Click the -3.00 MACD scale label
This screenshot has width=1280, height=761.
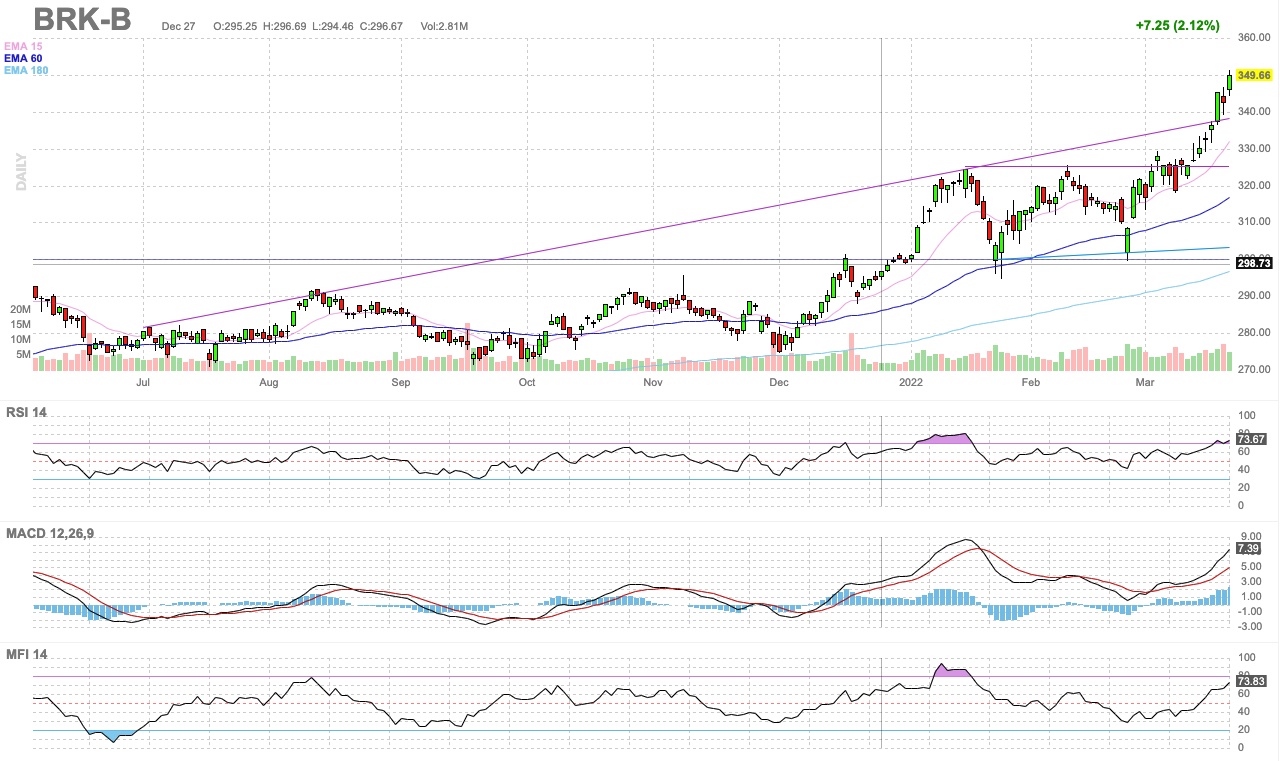(x=1250, y=627)
